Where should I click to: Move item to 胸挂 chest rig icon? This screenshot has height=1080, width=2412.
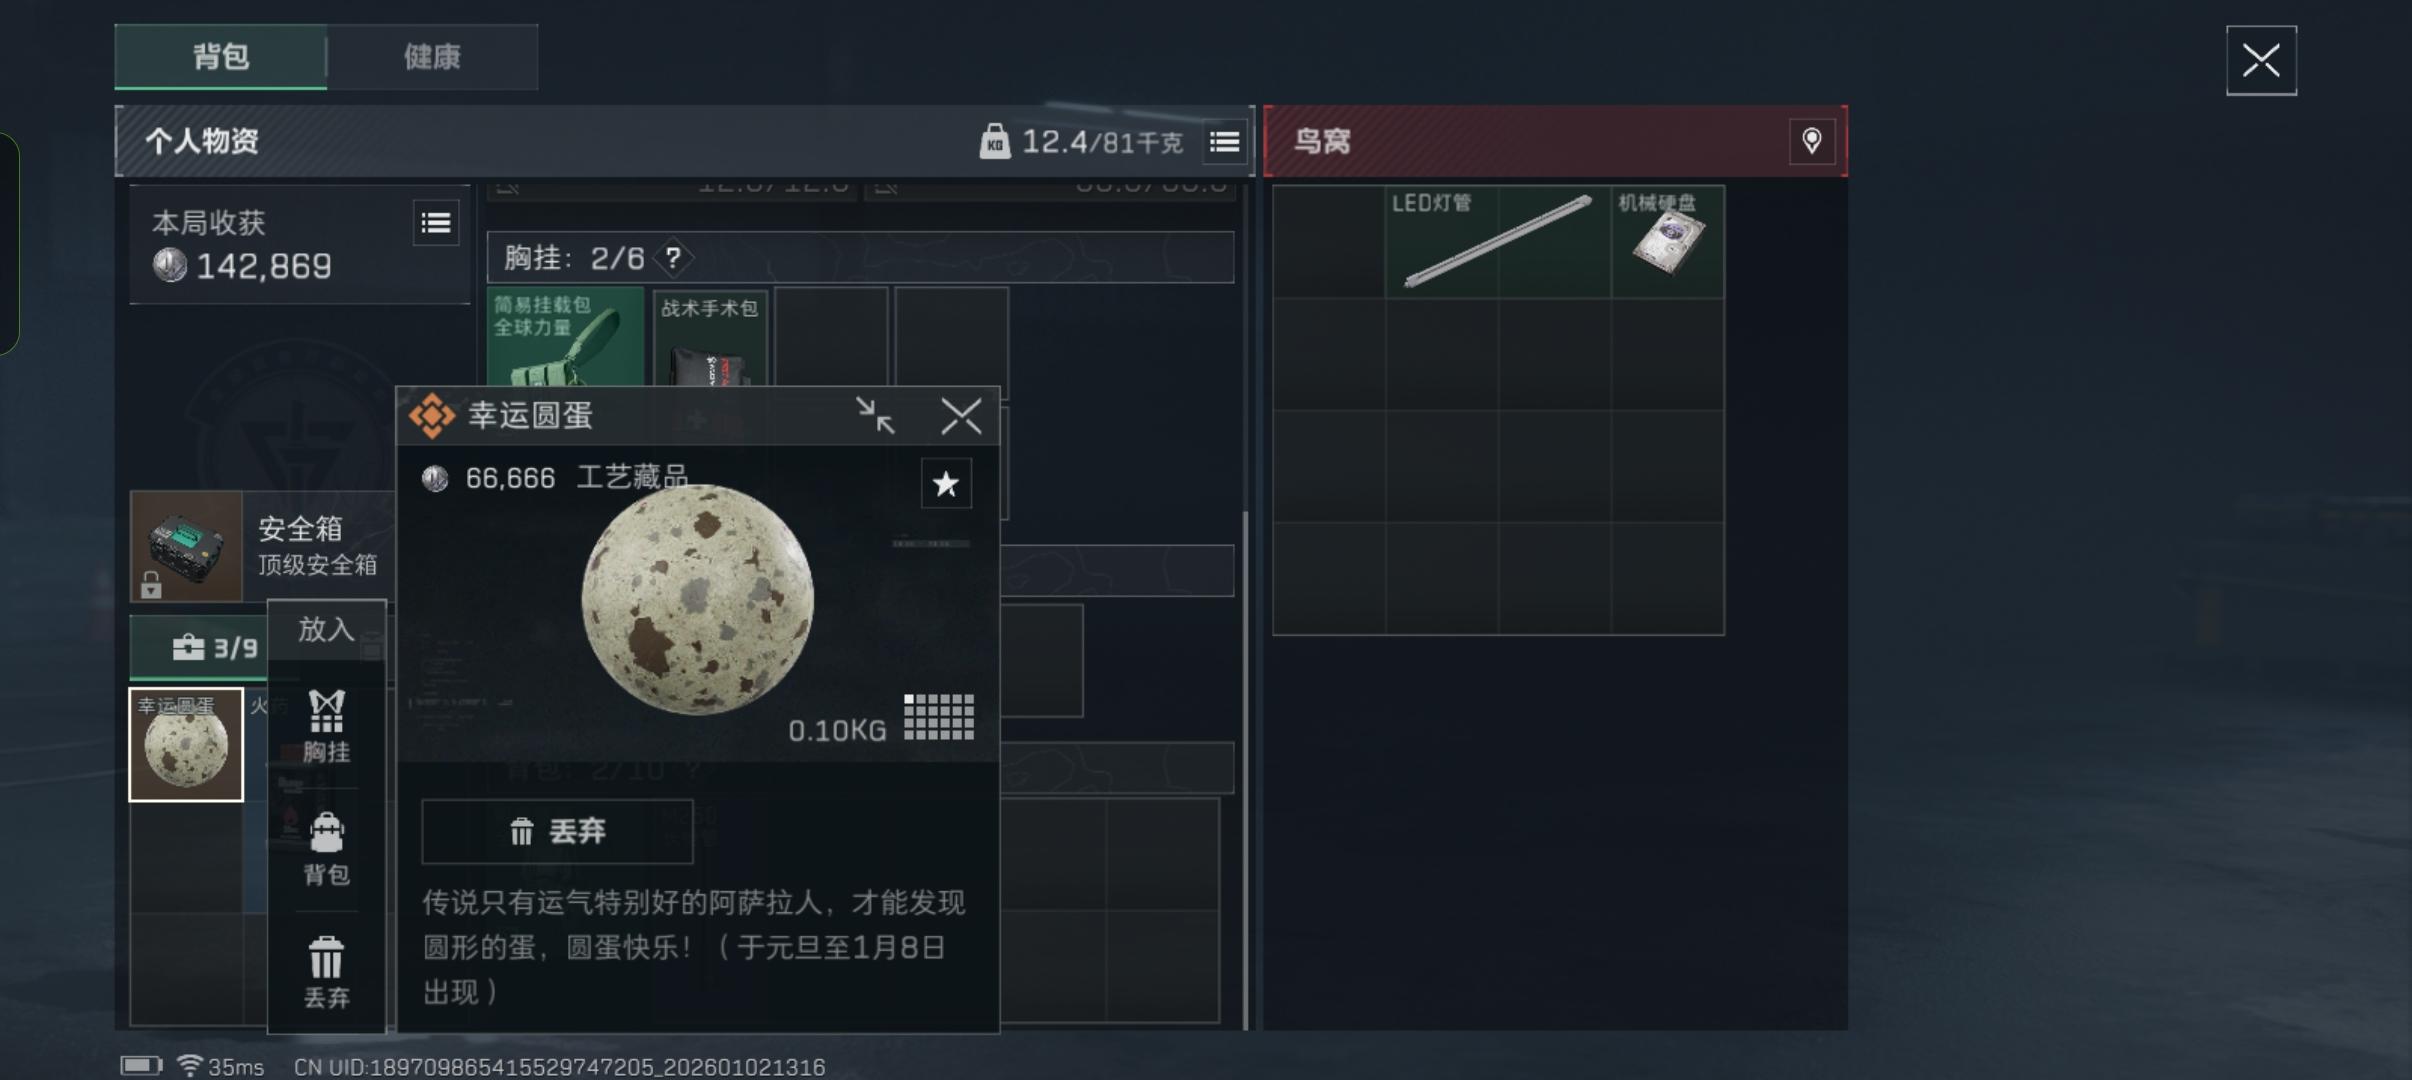point(326,726)
